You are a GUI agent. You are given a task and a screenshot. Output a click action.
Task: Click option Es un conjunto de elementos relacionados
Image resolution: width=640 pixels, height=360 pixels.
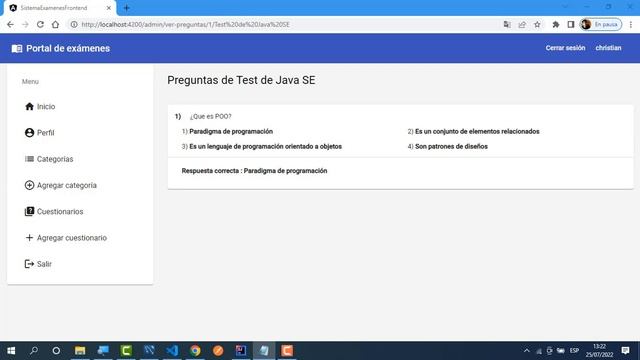[x=477, y=131]
